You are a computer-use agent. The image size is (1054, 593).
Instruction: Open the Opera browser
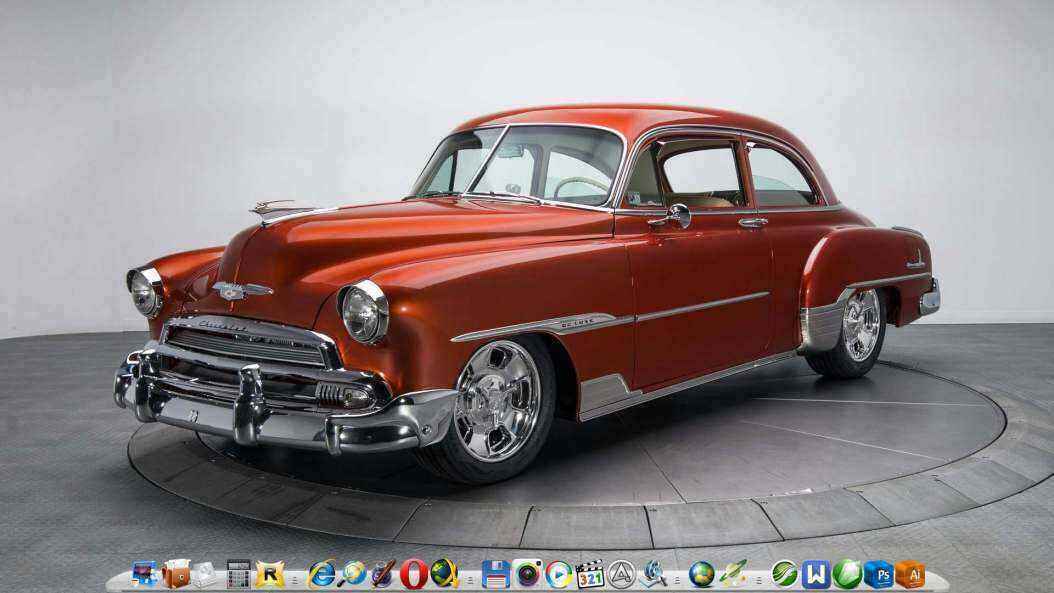pyautogui.click(x=413, y=574)
